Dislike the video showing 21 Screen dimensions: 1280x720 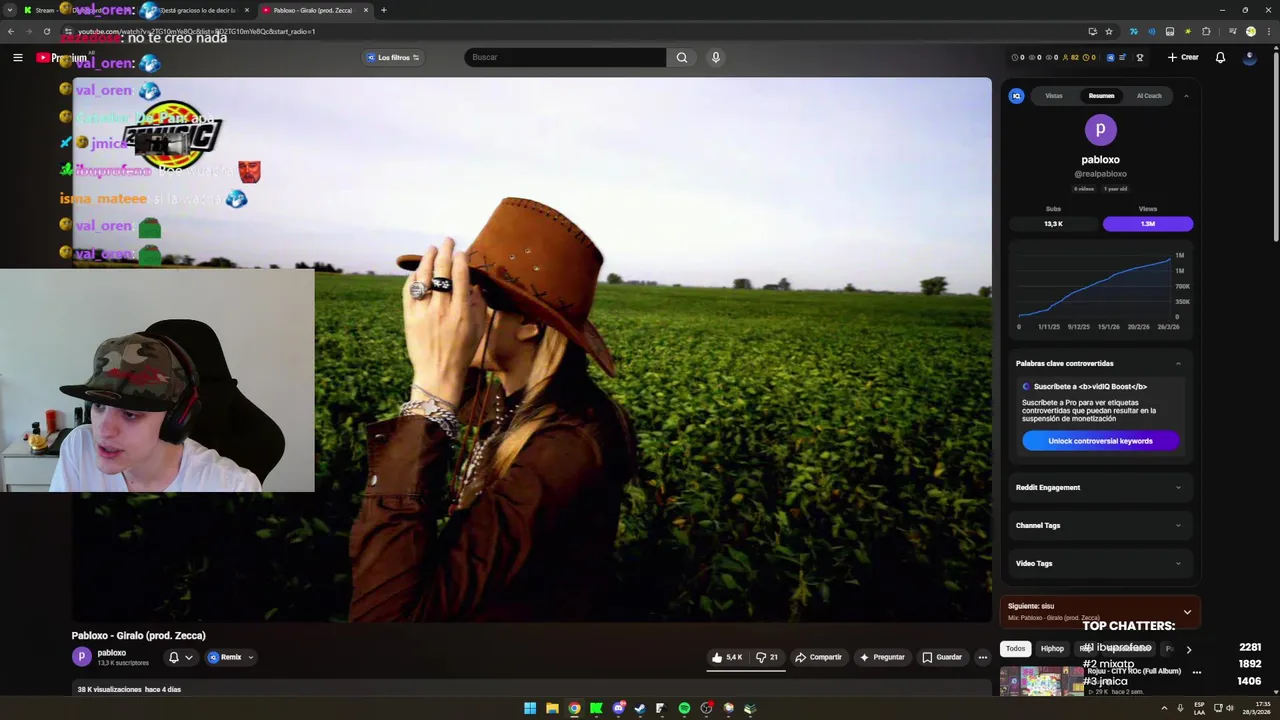click(x=767, y=657)
